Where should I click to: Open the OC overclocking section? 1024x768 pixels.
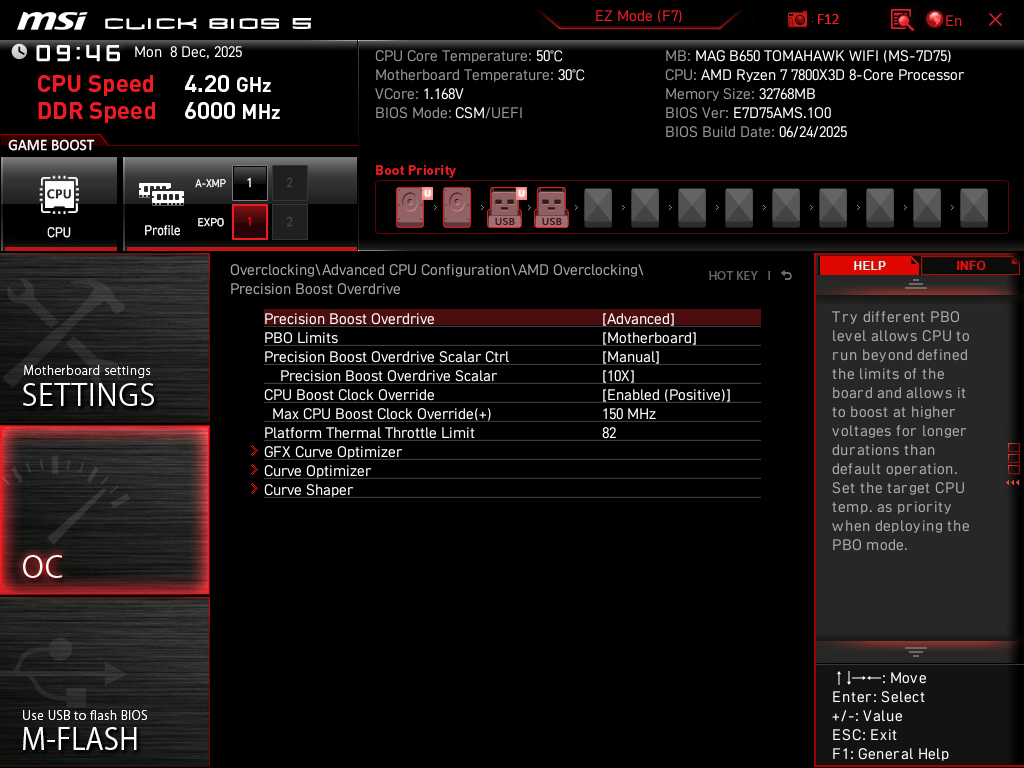(x=104, y=510)
